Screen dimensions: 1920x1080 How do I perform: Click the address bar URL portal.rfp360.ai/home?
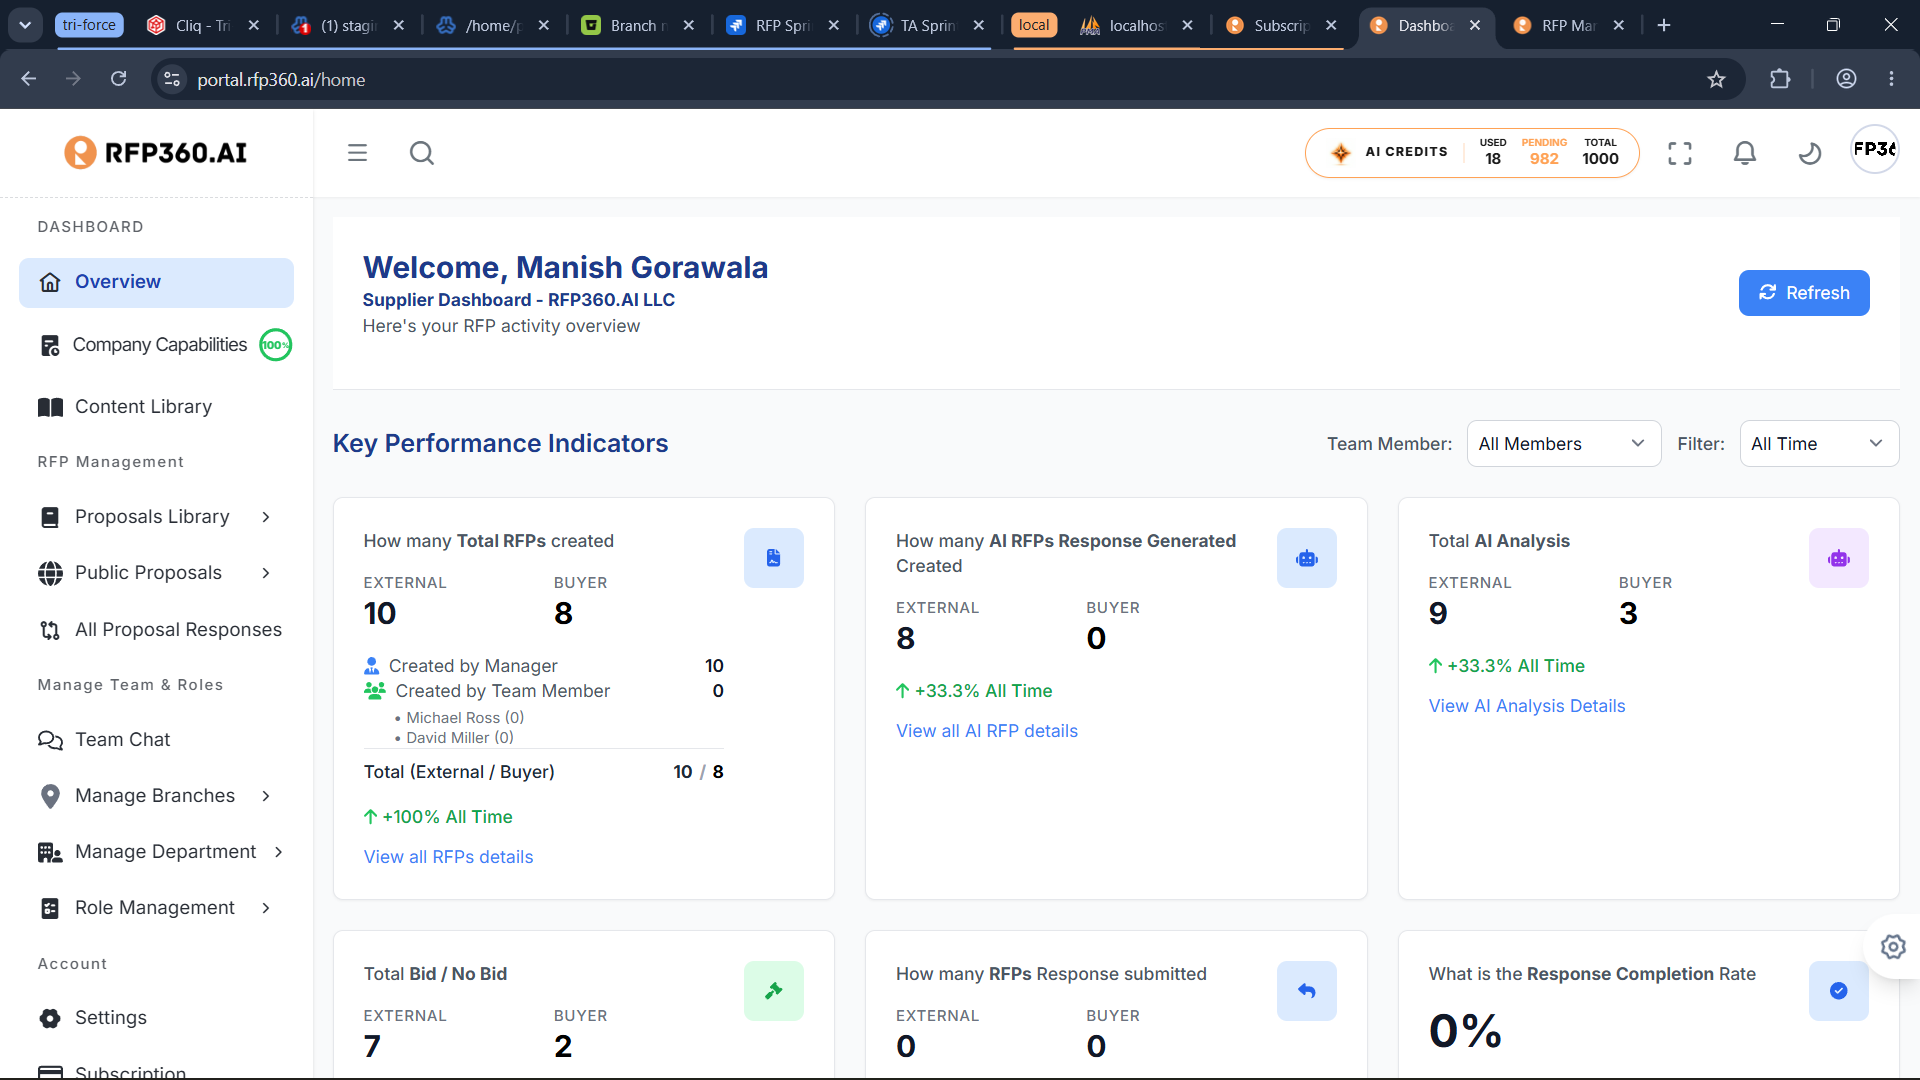[x=281, y=79]
